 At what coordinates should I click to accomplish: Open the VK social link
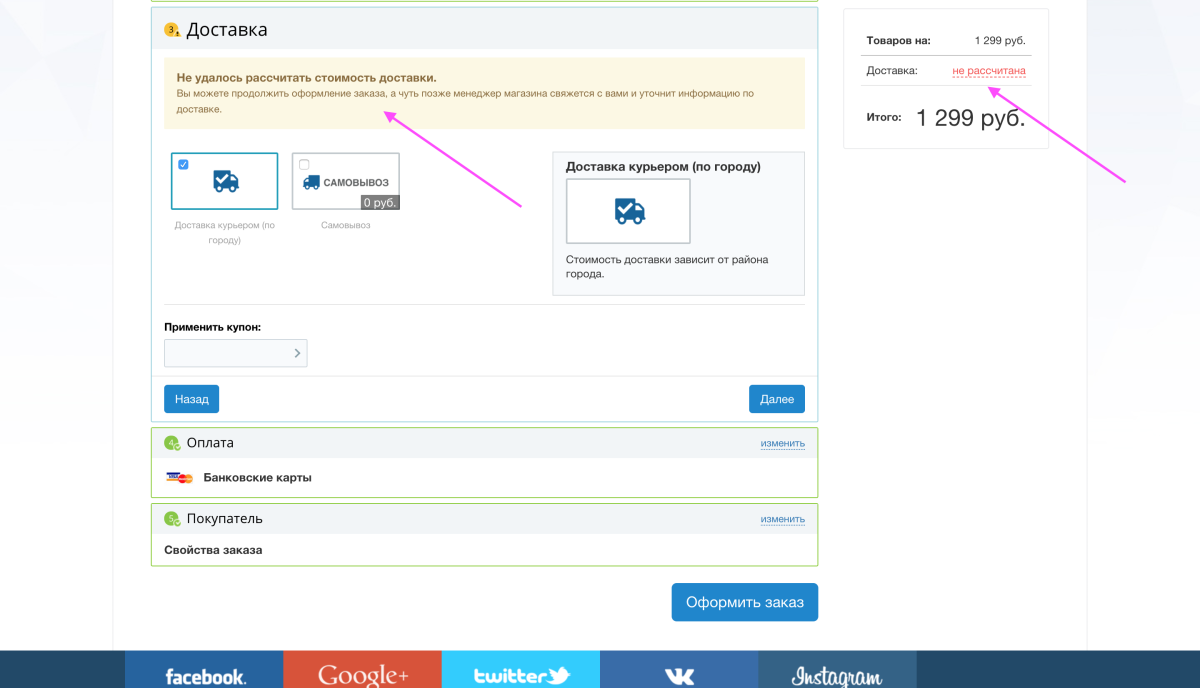point(679,674)
